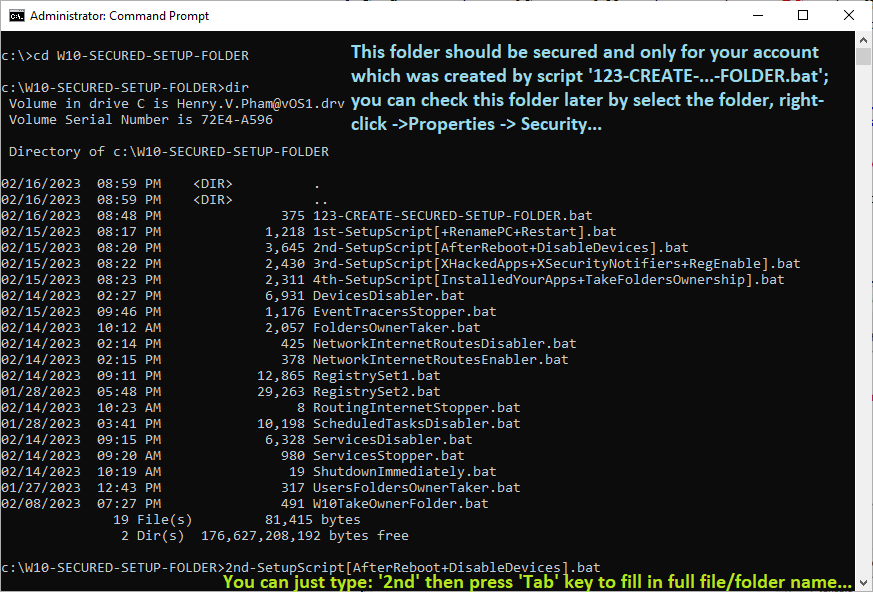The height and width of the screenshot is (592, 873).
Task: Minimize the Command Prompt window
Action: (x=757, y=16)
